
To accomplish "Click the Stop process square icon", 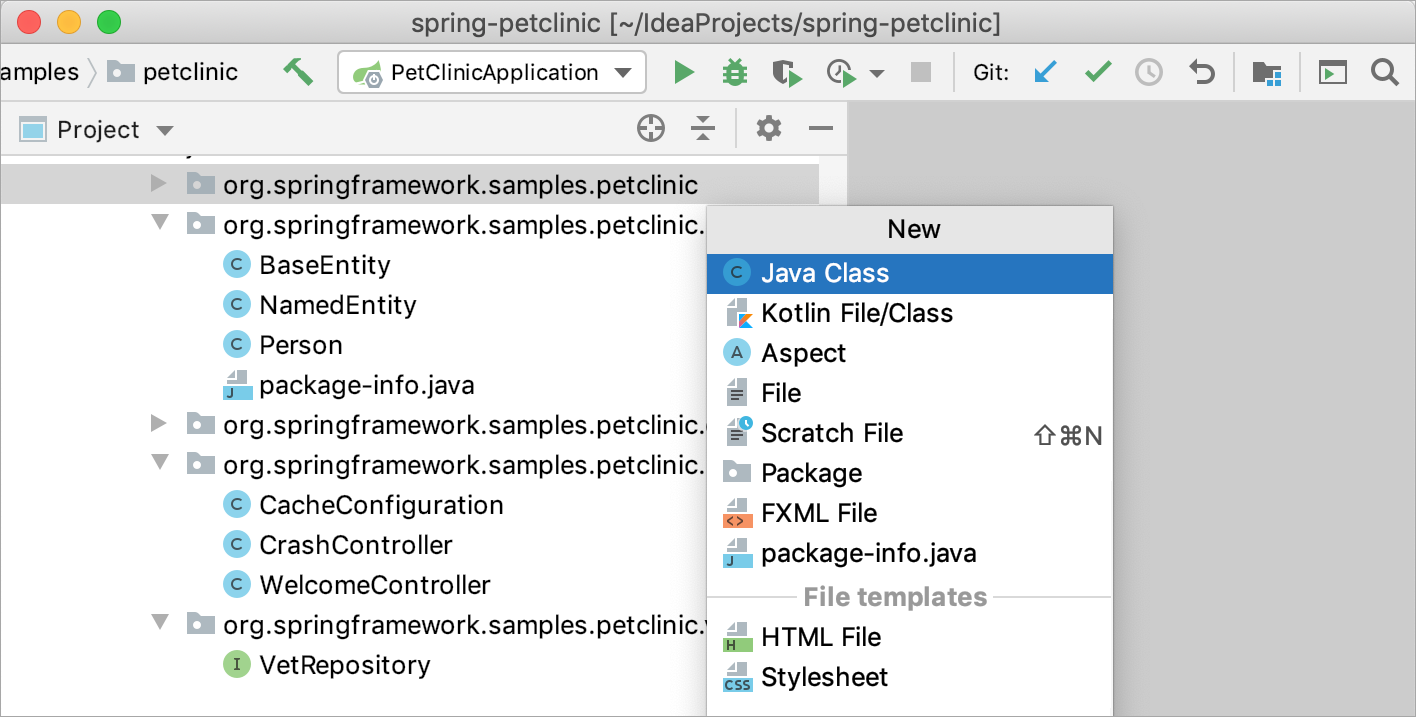I will point(920,72).
